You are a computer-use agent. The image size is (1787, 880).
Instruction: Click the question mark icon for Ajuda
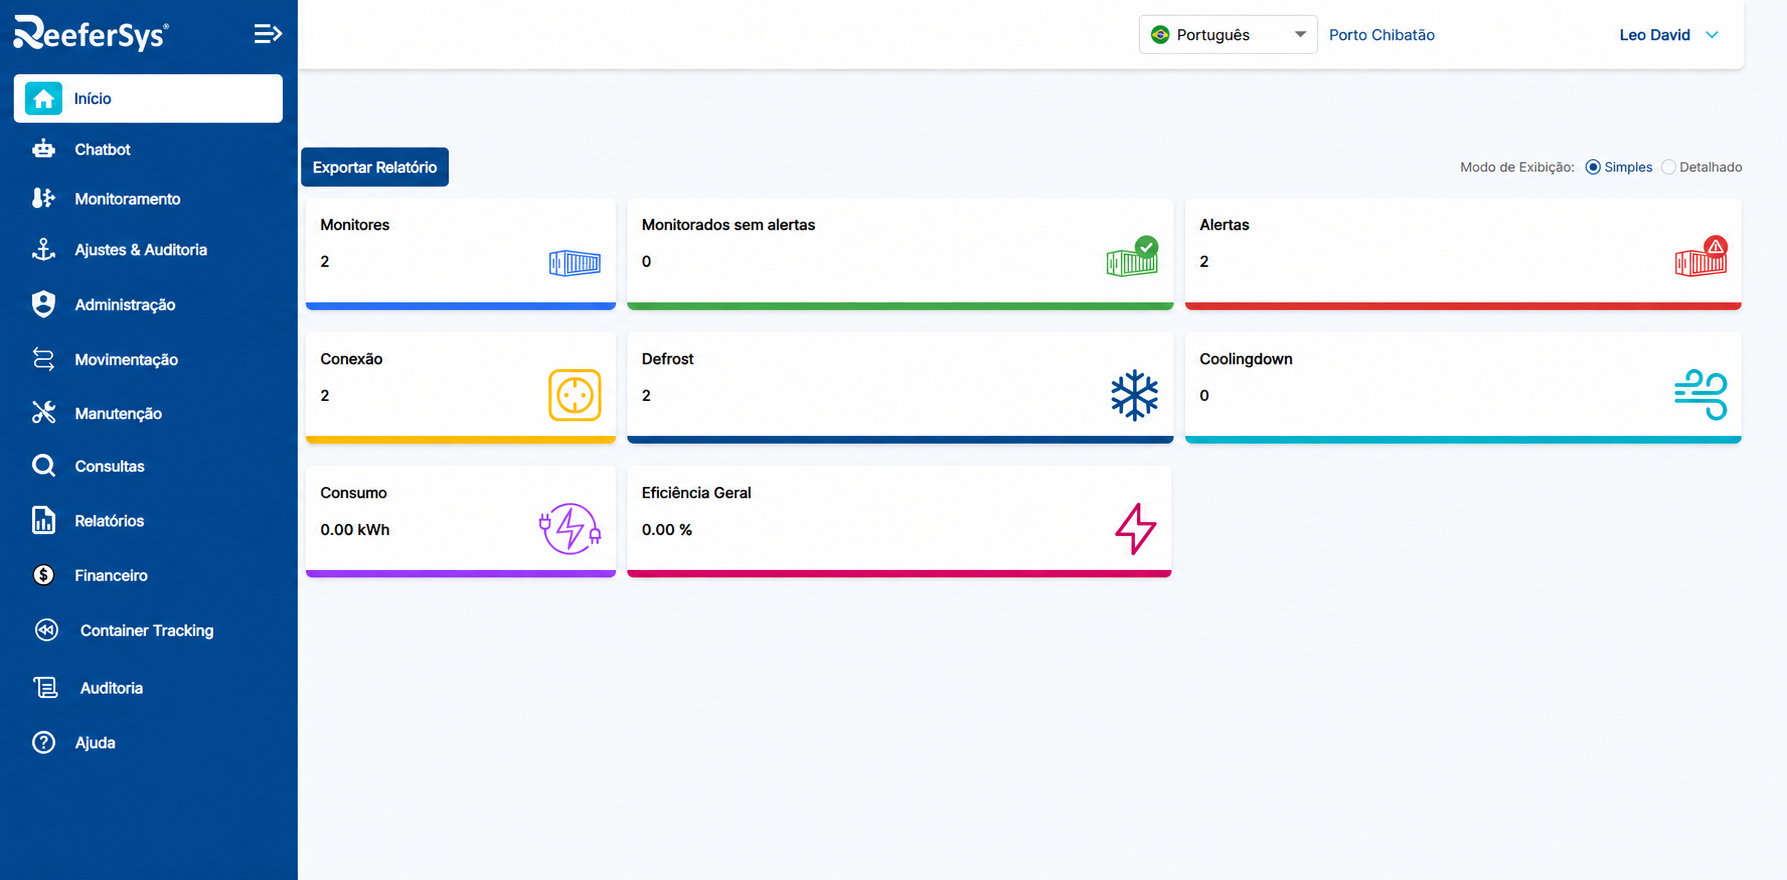pyautogui.click(x=43, y=742)
